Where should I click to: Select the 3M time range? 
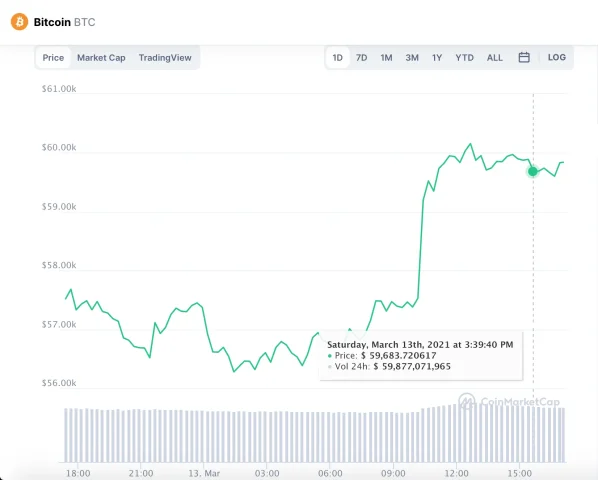click(412, 58)
